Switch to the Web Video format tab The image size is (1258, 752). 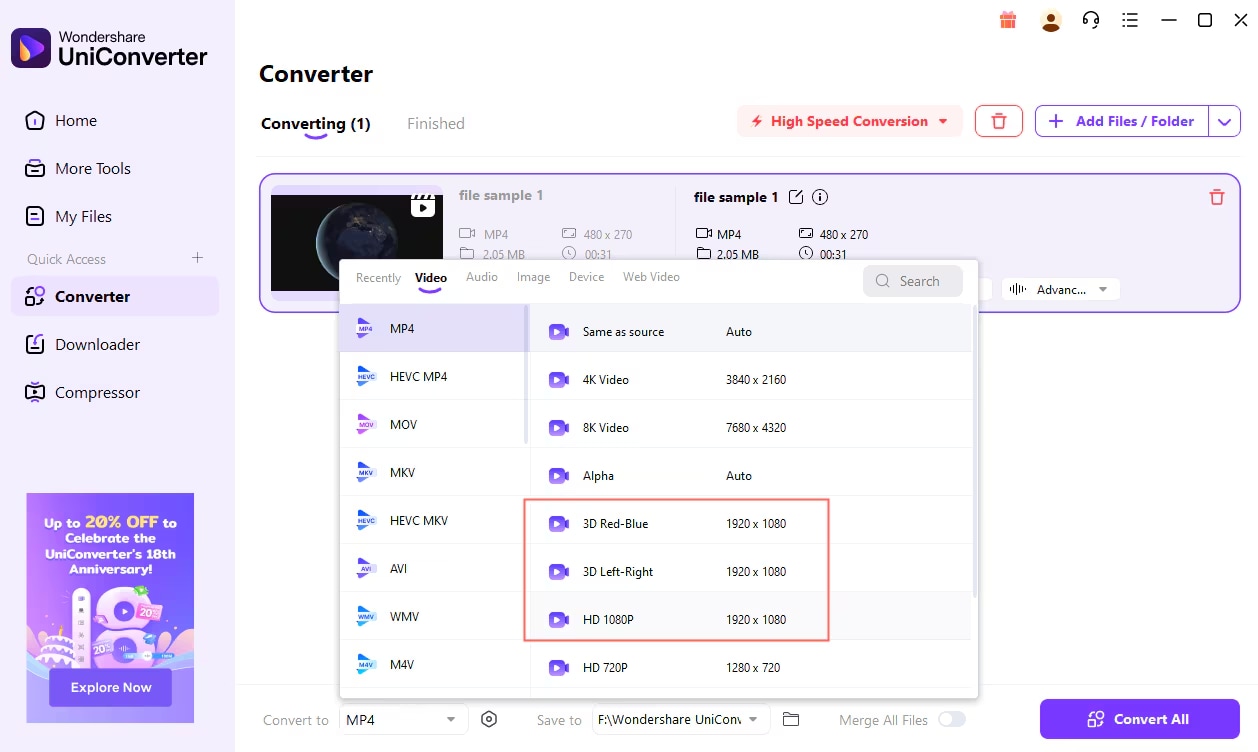coord(651,277)
